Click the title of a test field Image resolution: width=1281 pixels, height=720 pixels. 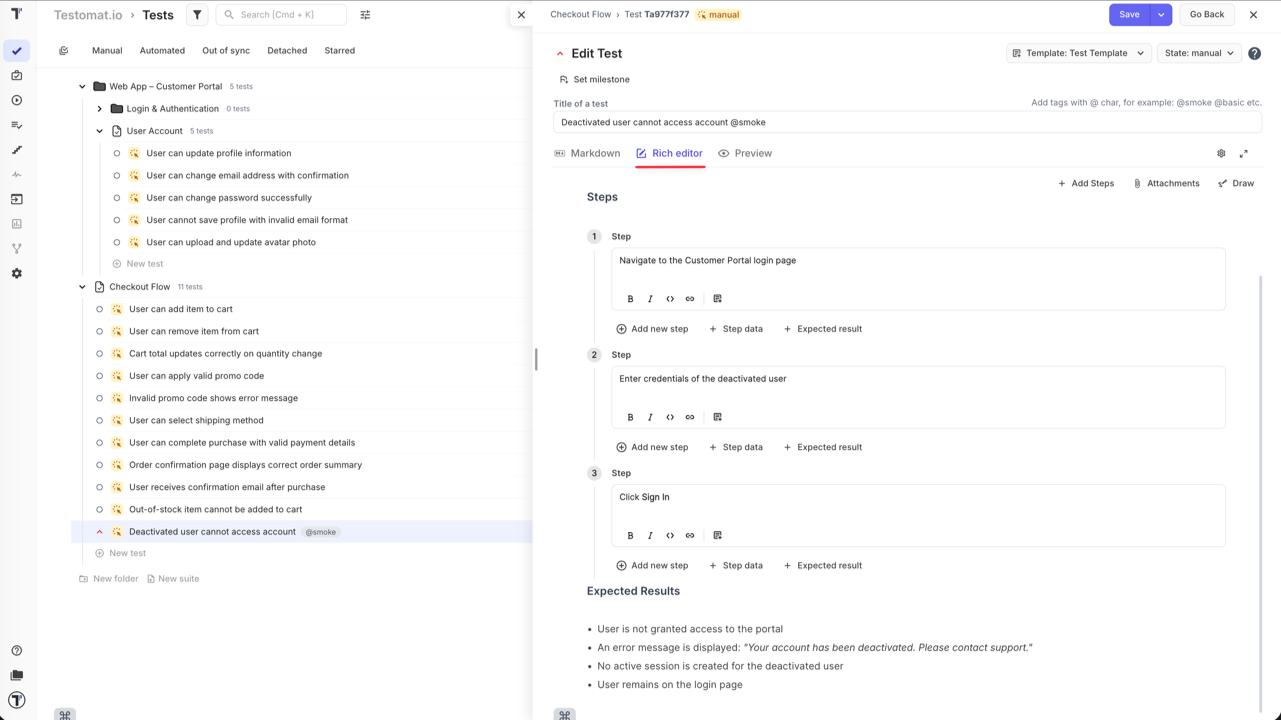(907, 122)
